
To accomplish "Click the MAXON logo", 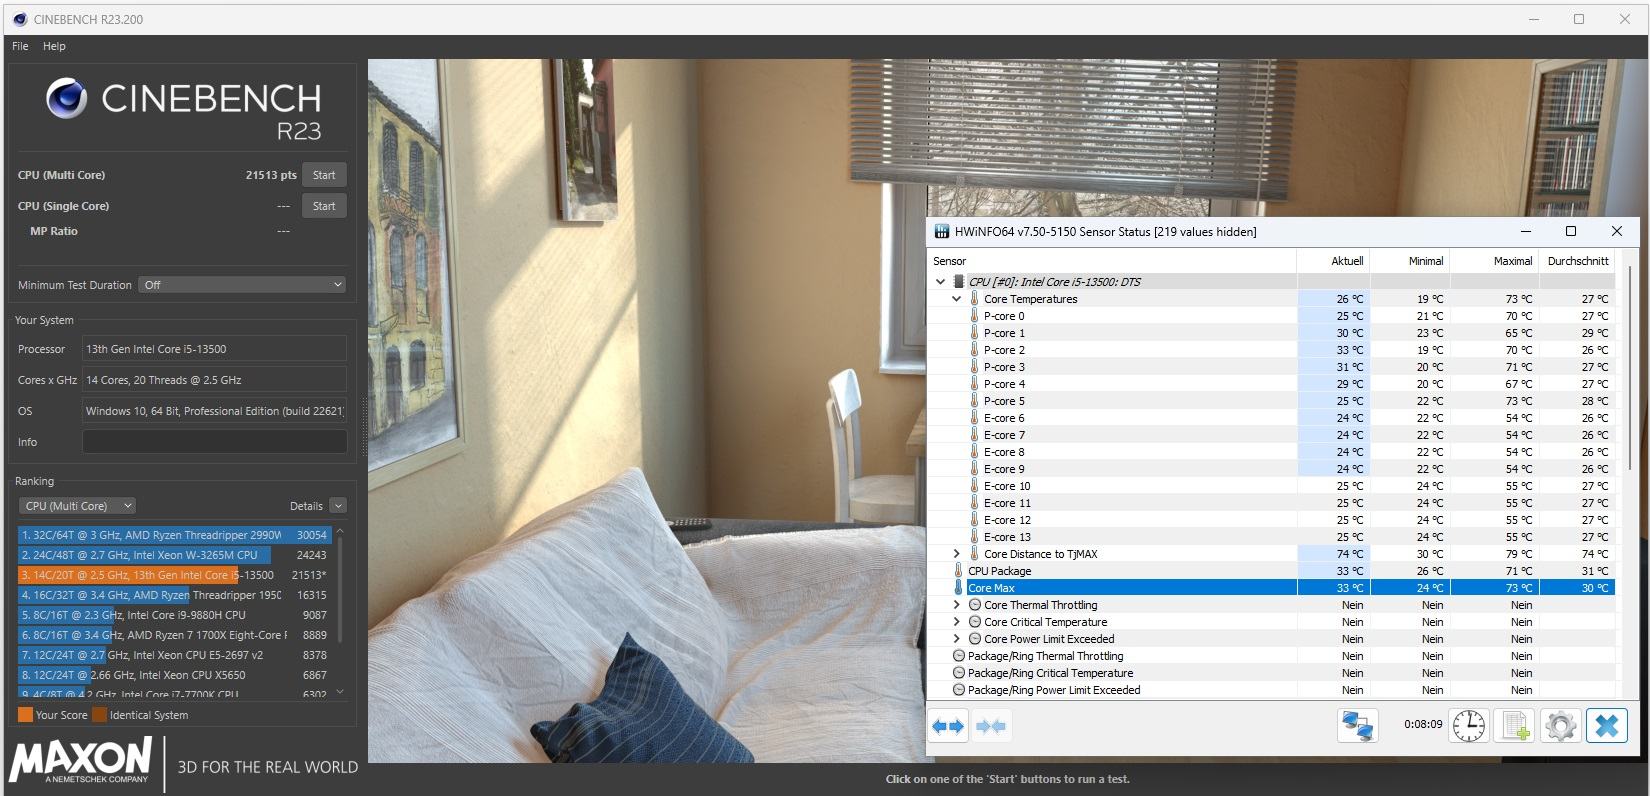I will click(80, 760).
